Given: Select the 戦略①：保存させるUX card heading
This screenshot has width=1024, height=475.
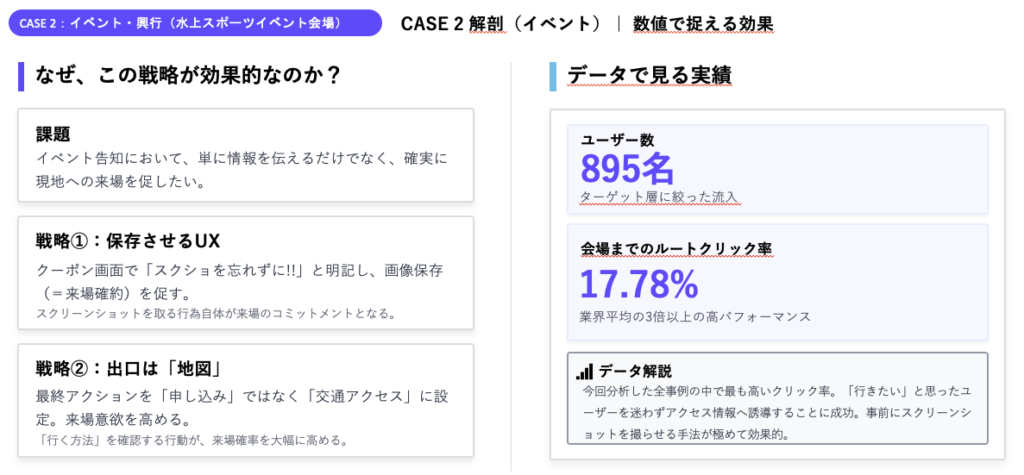Looking at the screenshot, I should pyautogui.click(x=128, y=241).
